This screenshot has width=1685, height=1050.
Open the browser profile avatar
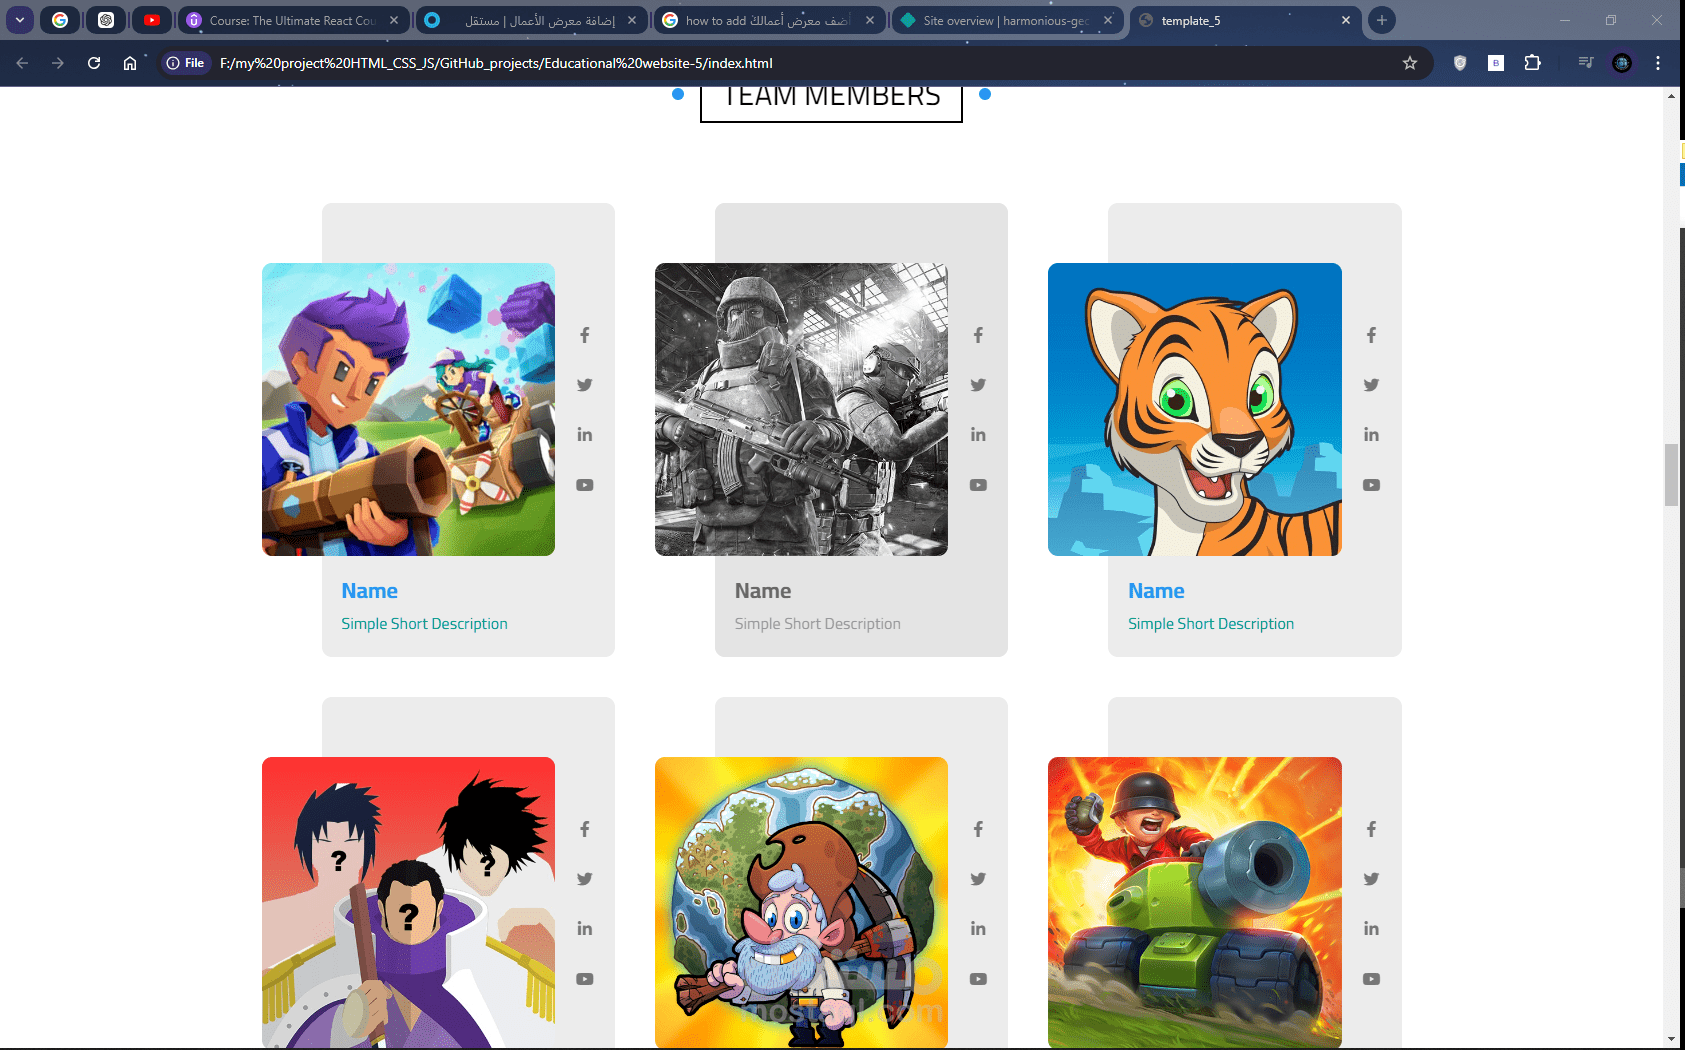point(1622,63)
